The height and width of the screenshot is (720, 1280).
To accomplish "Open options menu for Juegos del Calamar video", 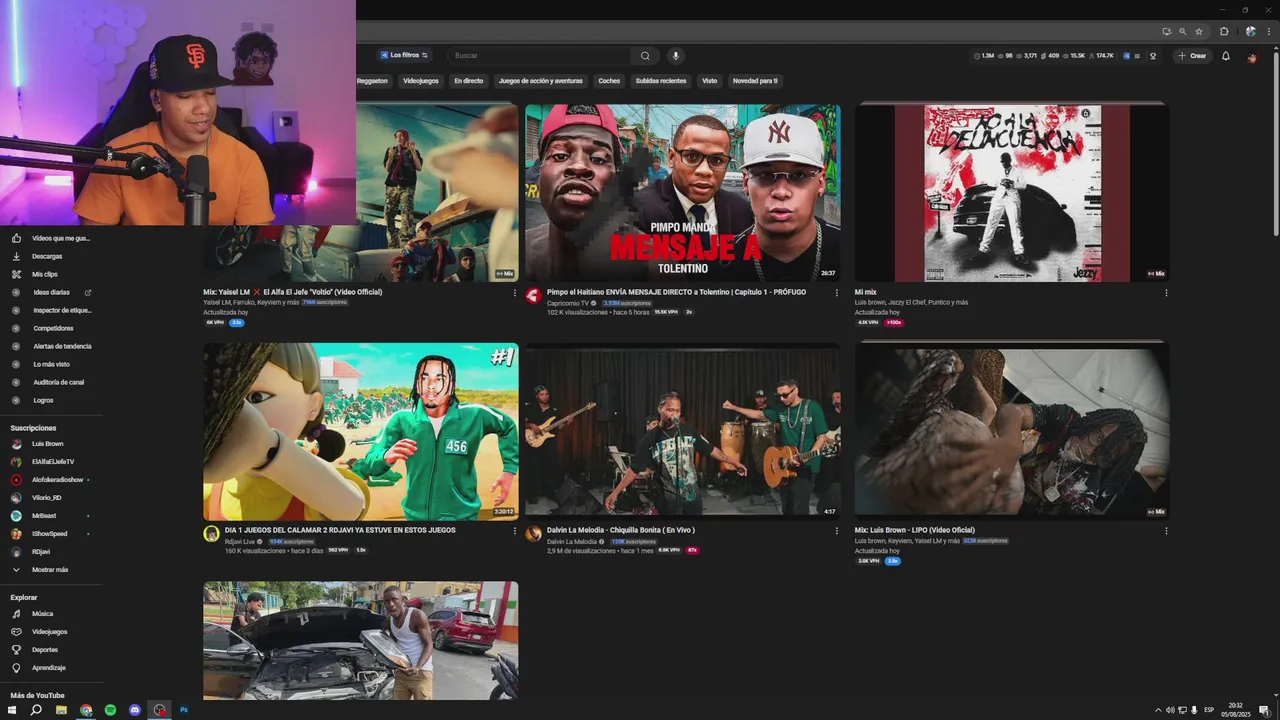I will tap(515, 531).
